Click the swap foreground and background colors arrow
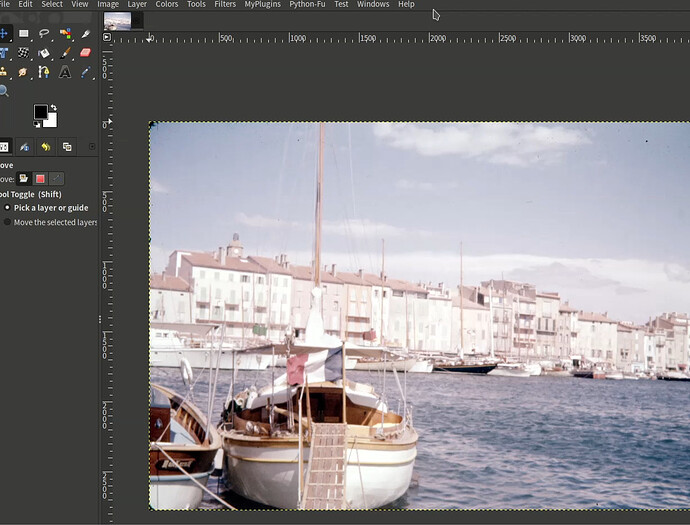 click(53, 108)
